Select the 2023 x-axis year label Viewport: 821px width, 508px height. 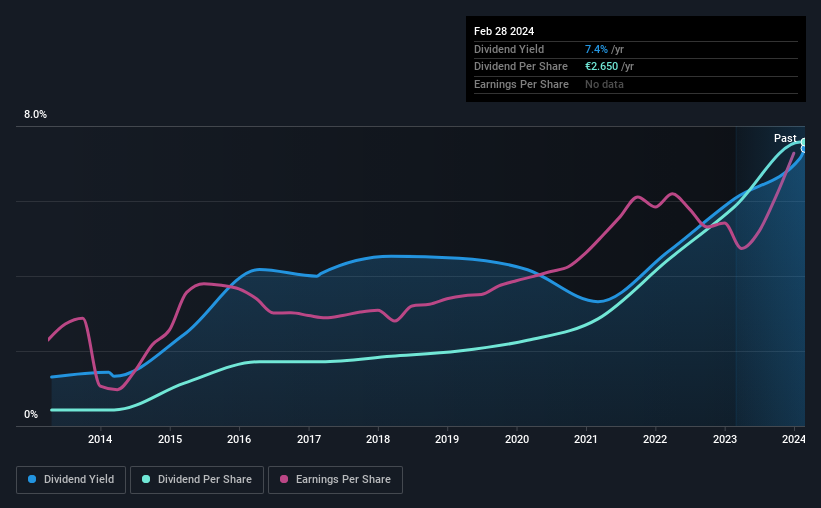725,439
